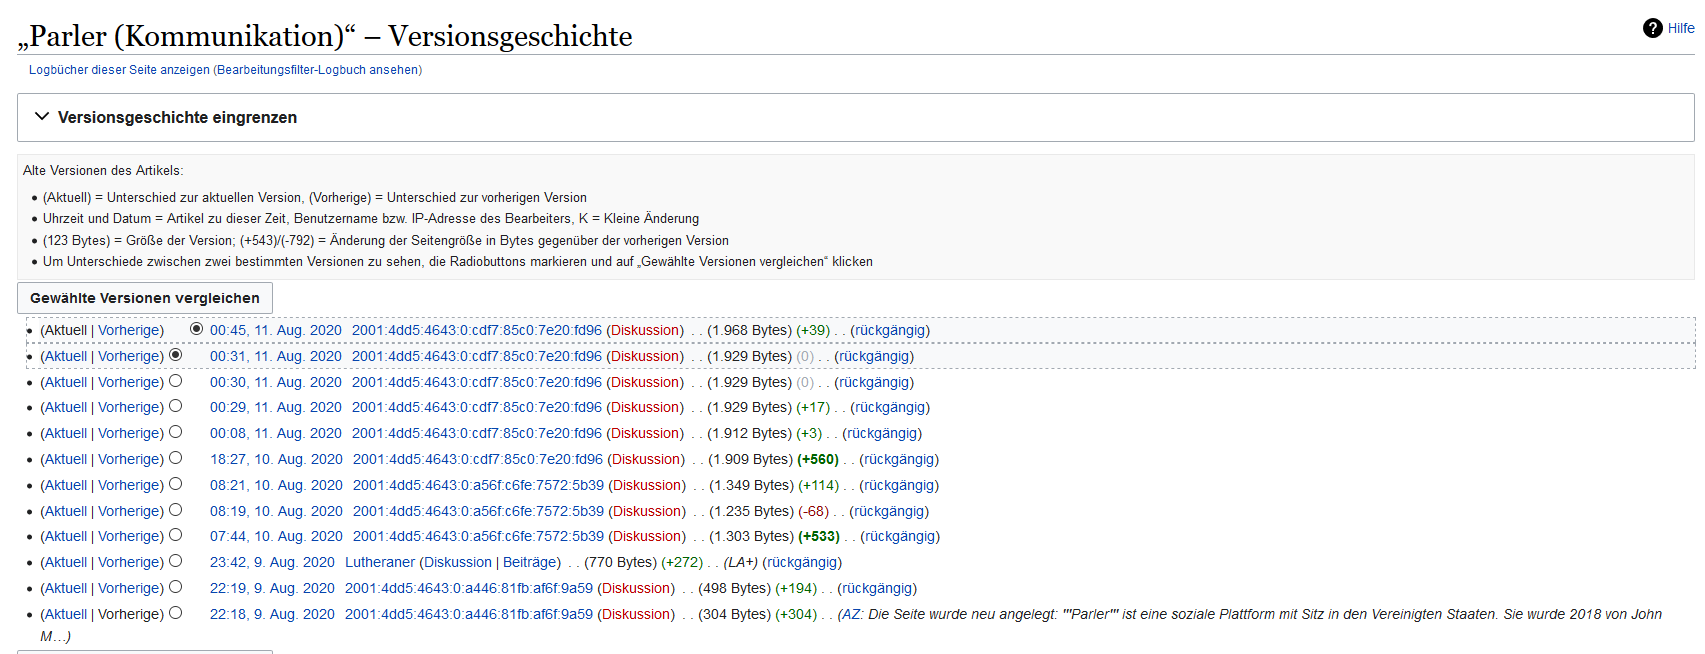Open the 22:18, 9. Aug. 2020 revision

click(x=272, y=615)
